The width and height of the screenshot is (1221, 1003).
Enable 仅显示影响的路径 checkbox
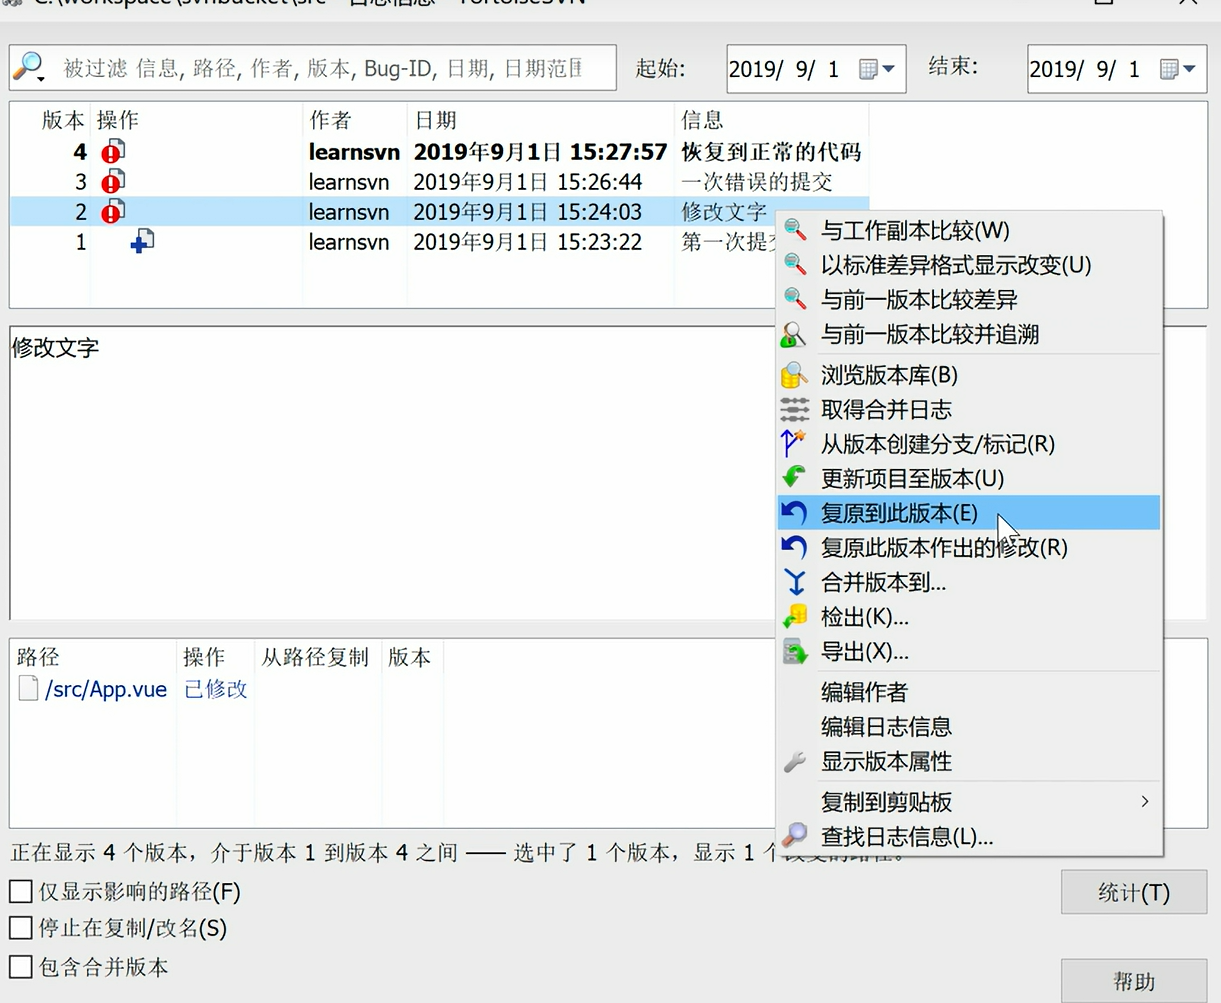(20, 891)
